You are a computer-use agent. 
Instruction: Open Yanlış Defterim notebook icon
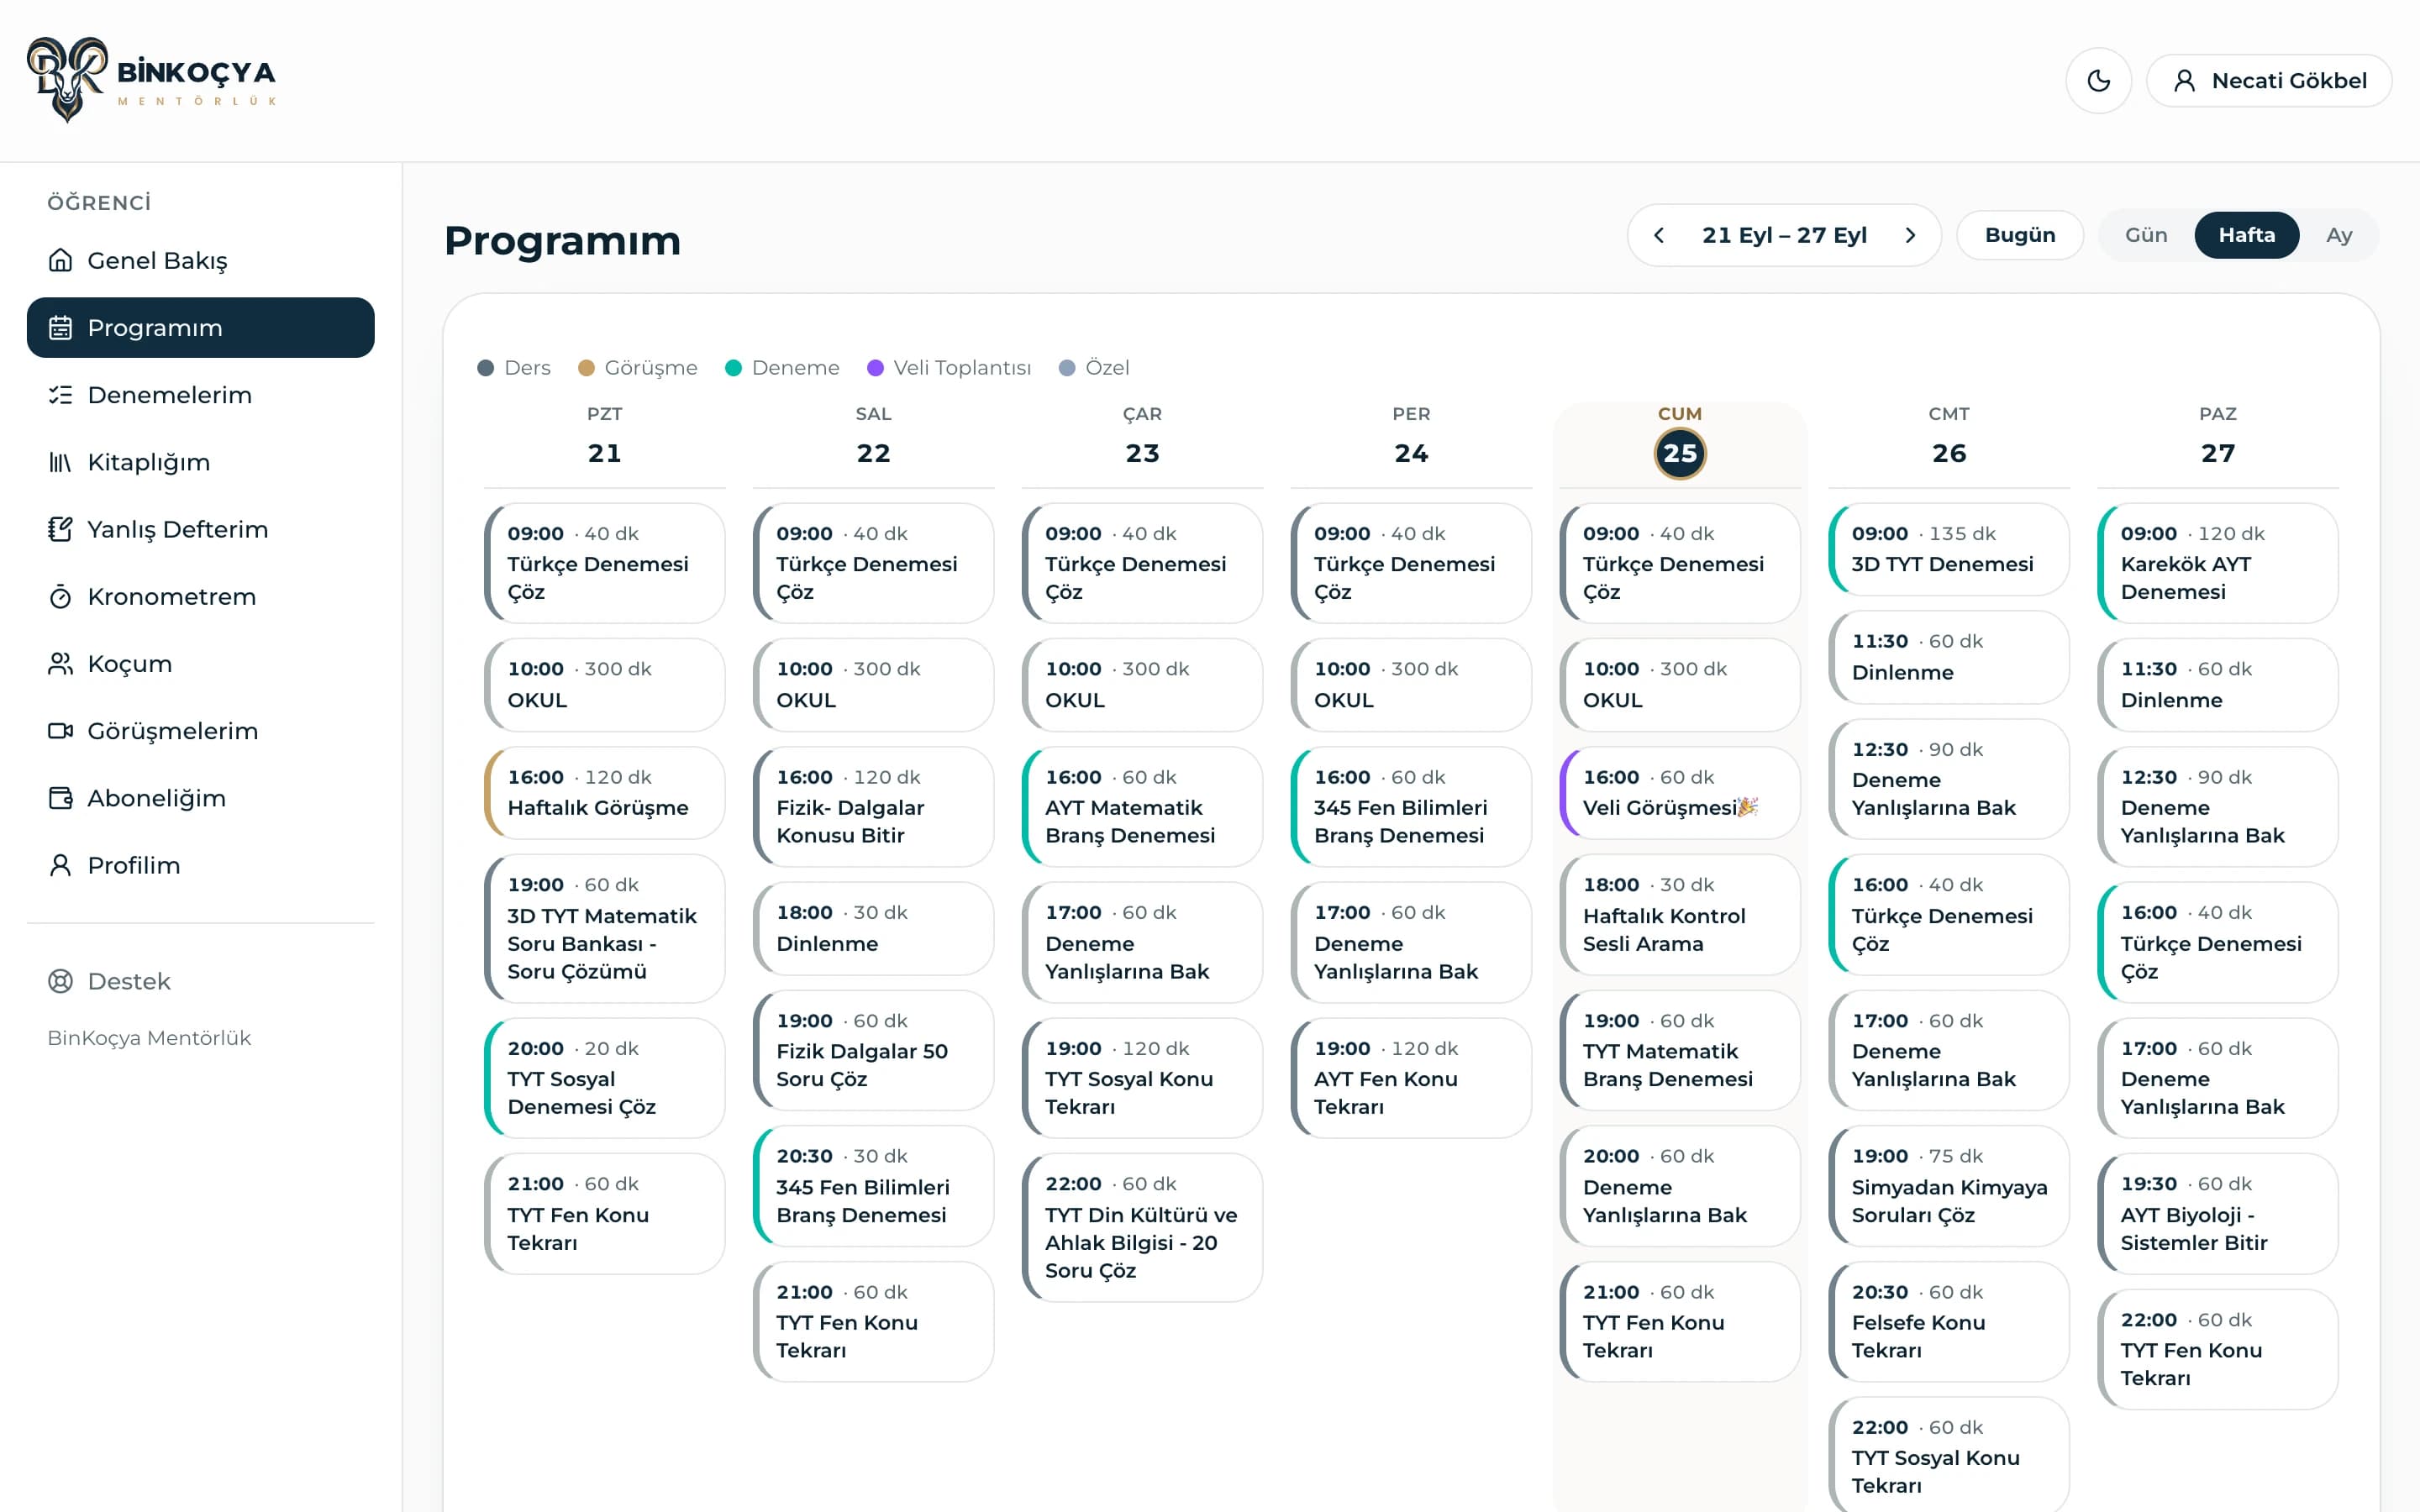pyautogui.click(x=60, y=529)
